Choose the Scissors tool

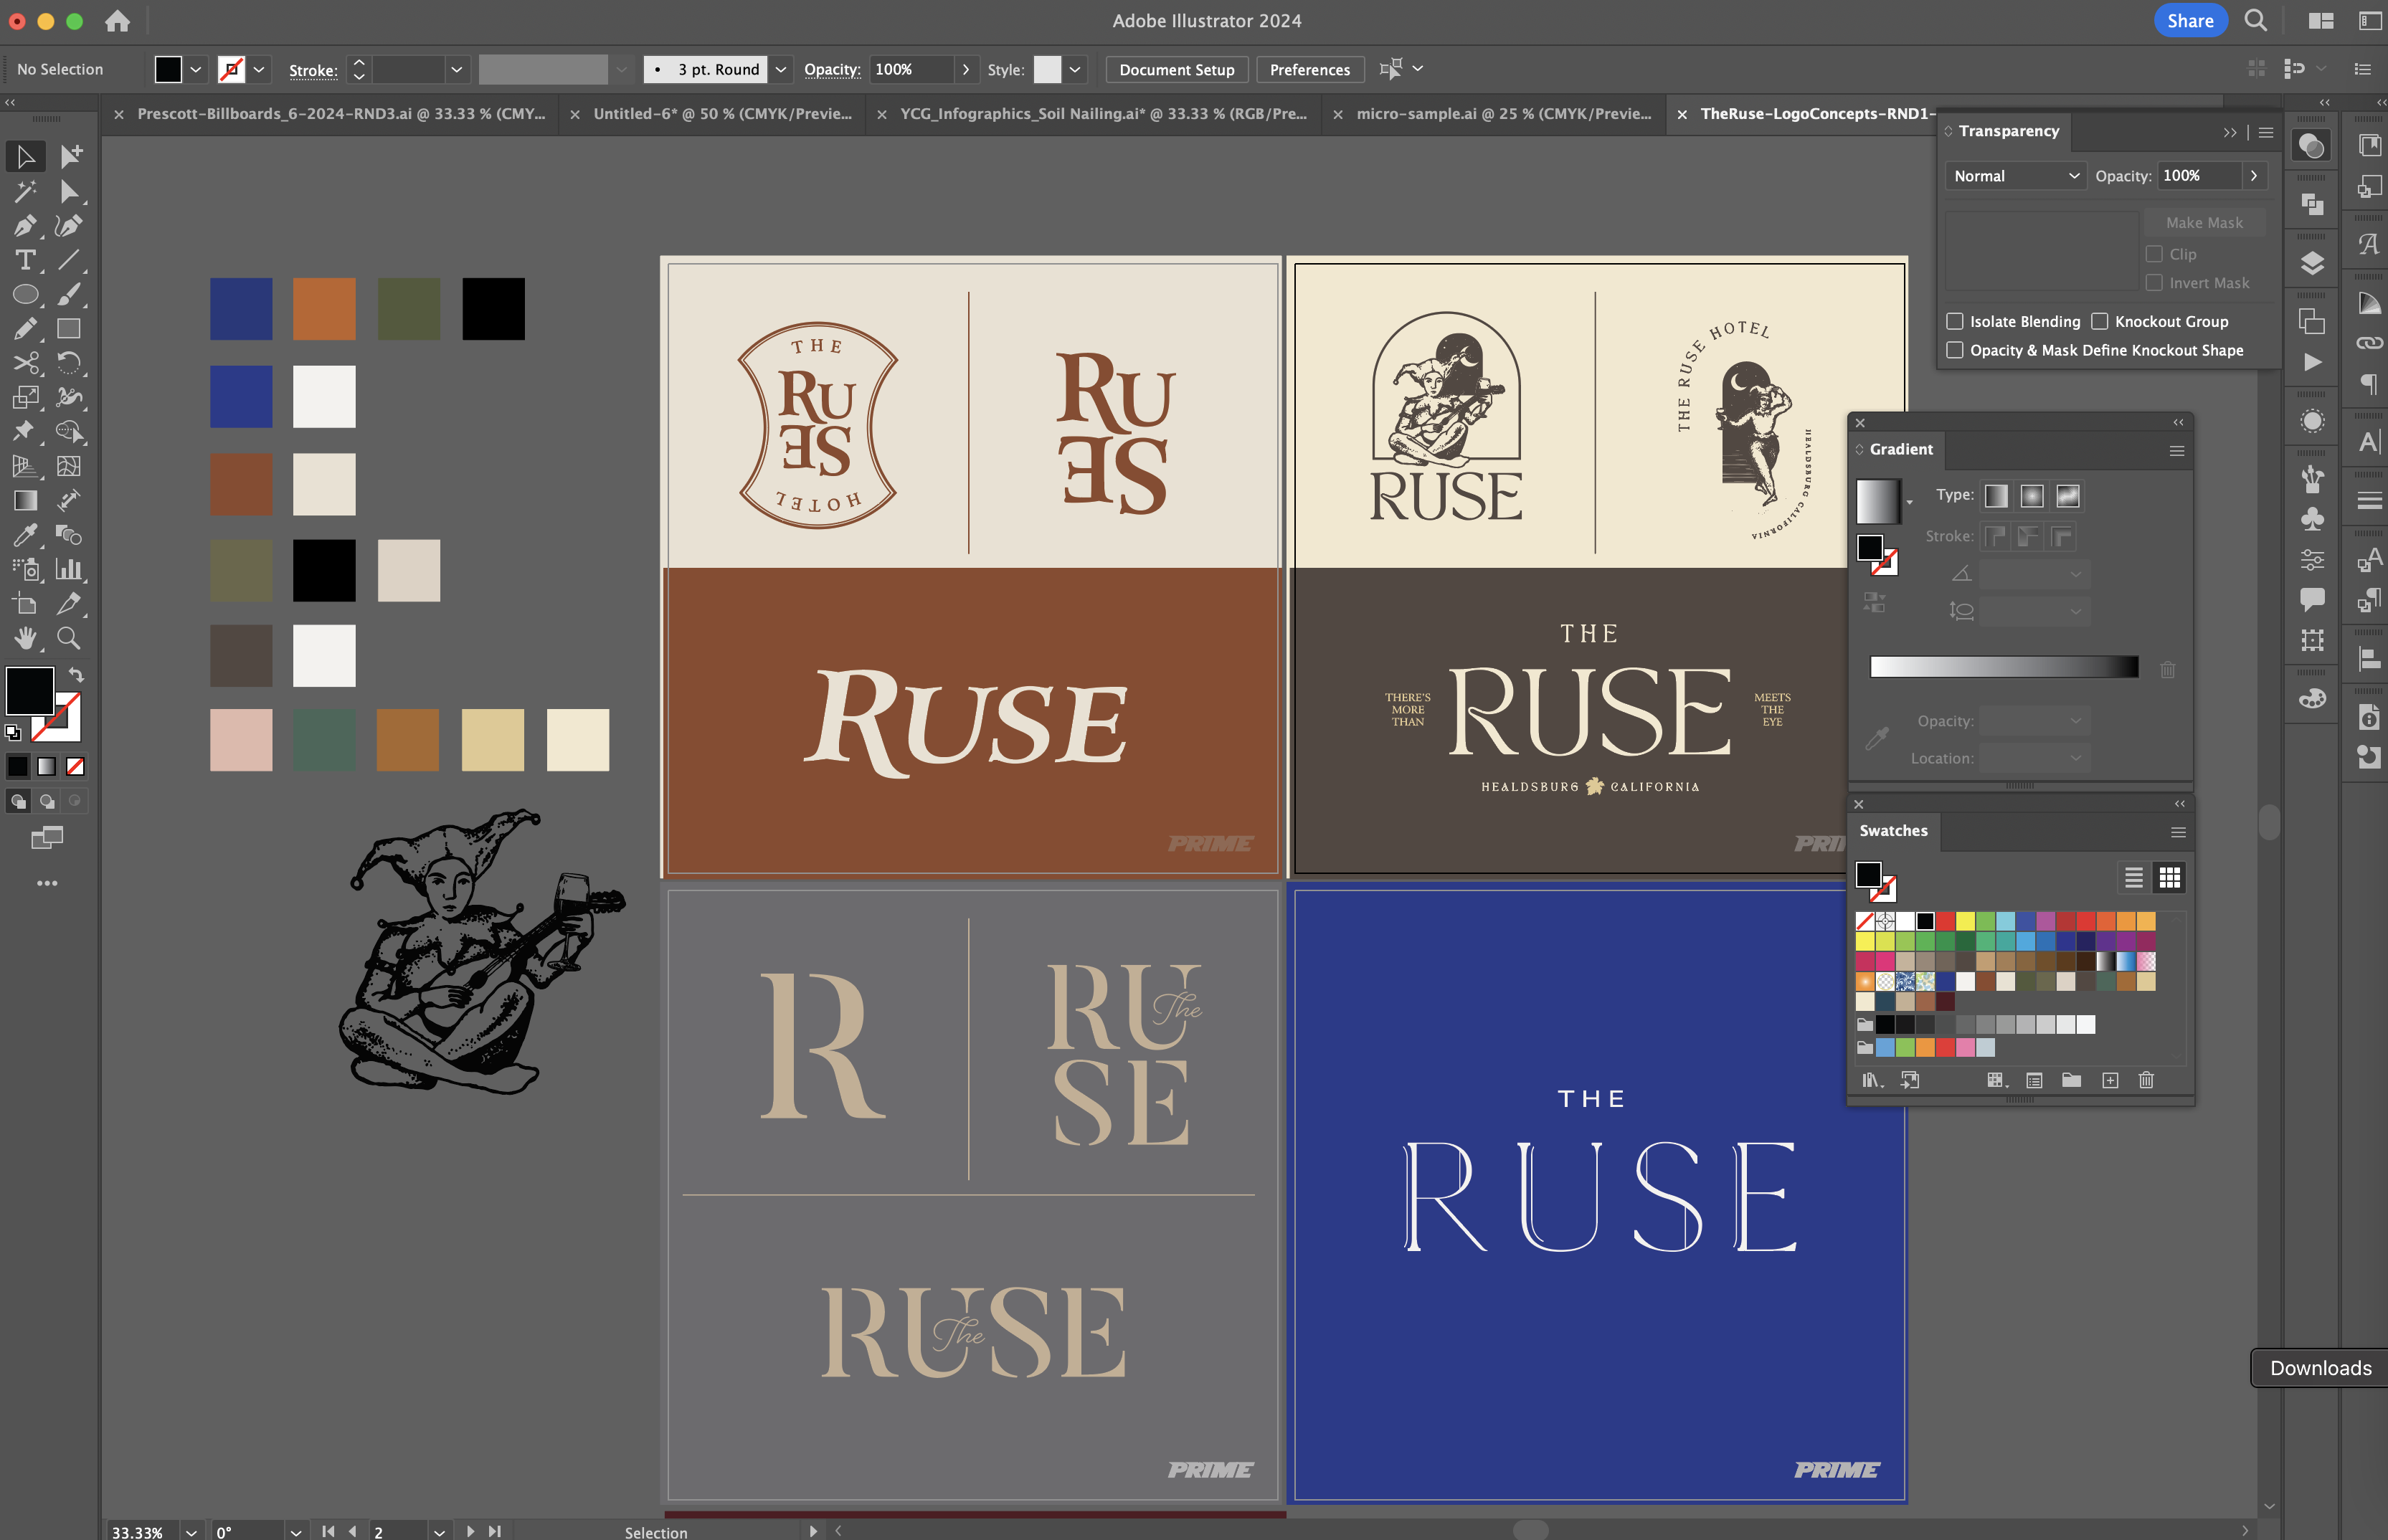click(x=25, y=363)
